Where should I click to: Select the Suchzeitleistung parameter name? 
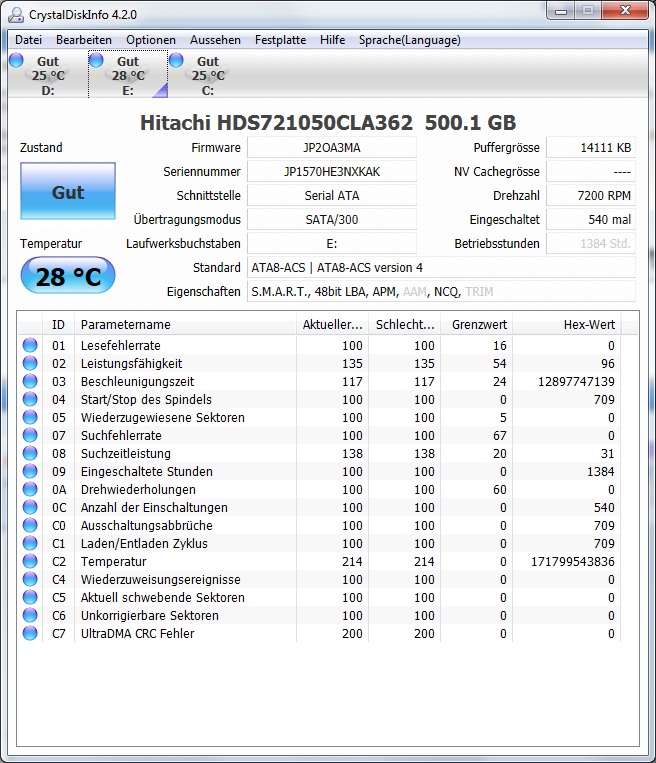tap(126, 454)
